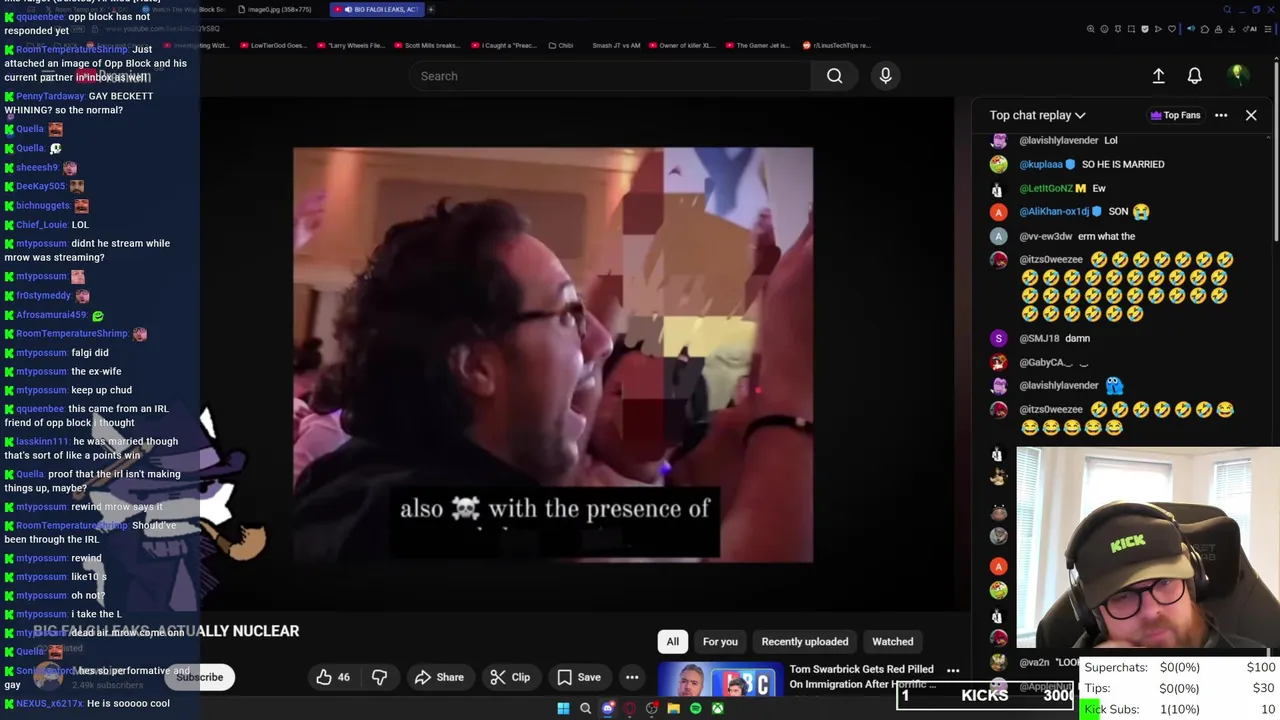Screen dimensions: 1280x720
Task: Click the YouTube search magnifier button
Action: coord(834,76)
